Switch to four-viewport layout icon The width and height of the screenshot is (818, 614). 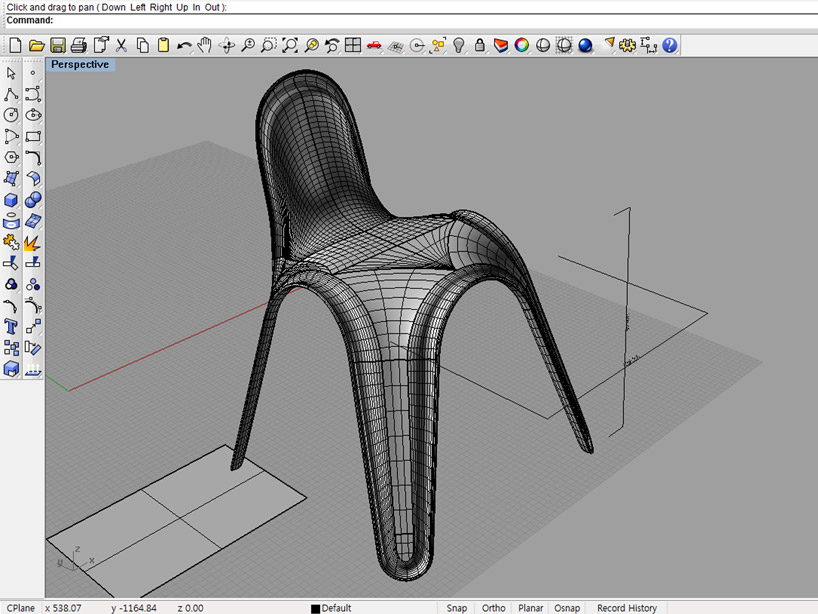pos(353,45)
